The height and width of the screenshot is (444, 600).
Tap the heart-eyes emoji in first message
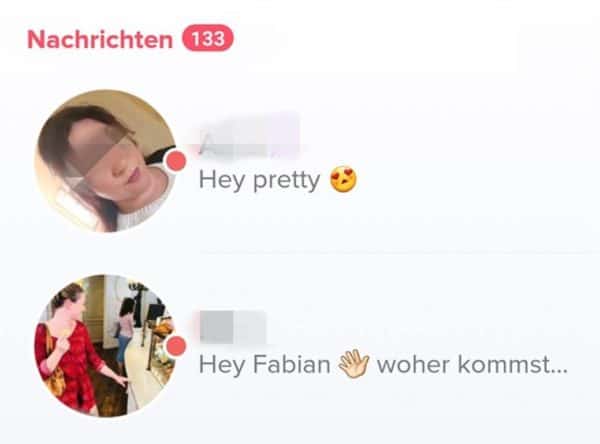(x=344, y=180)
